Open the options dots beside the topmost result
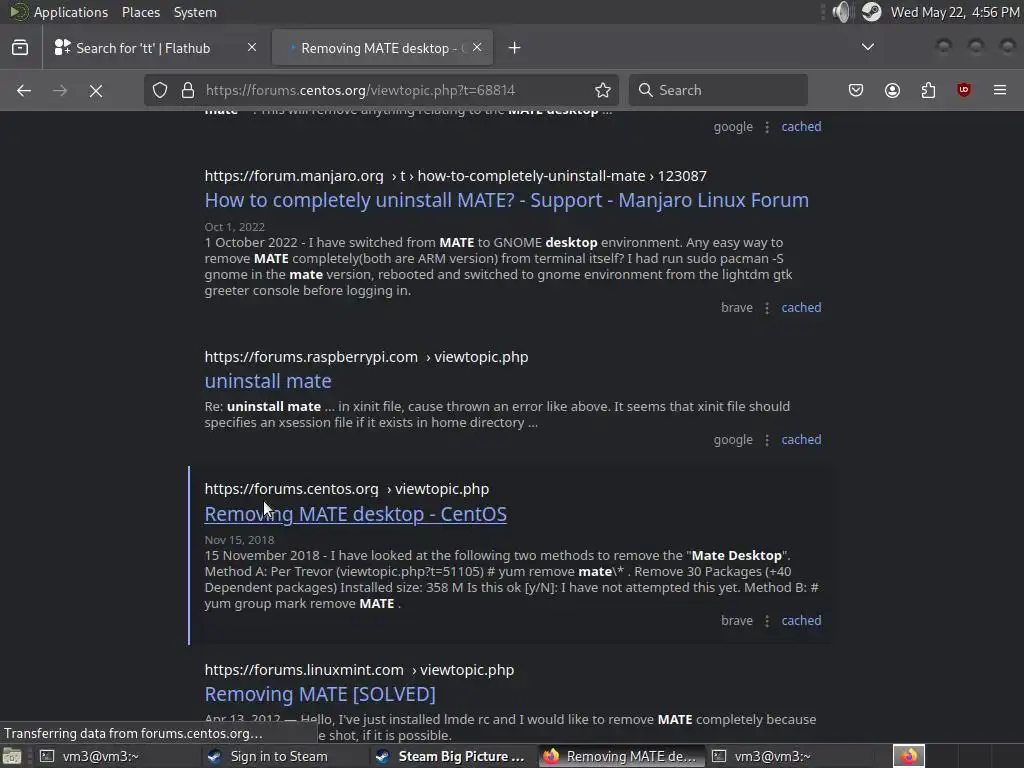Viewport: 1024px width, 768px height. click(x=767, y=127)
